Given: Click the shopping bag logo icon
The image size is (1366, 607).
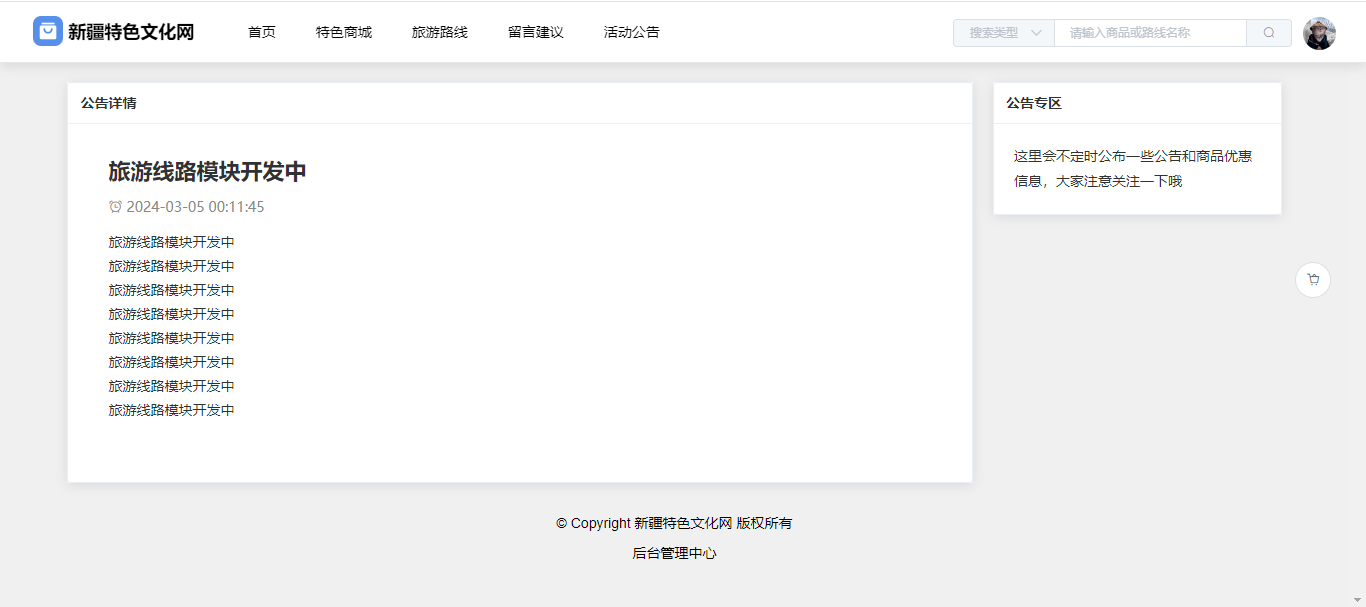Looking at the screenshot, I should (x=48, y=32).
